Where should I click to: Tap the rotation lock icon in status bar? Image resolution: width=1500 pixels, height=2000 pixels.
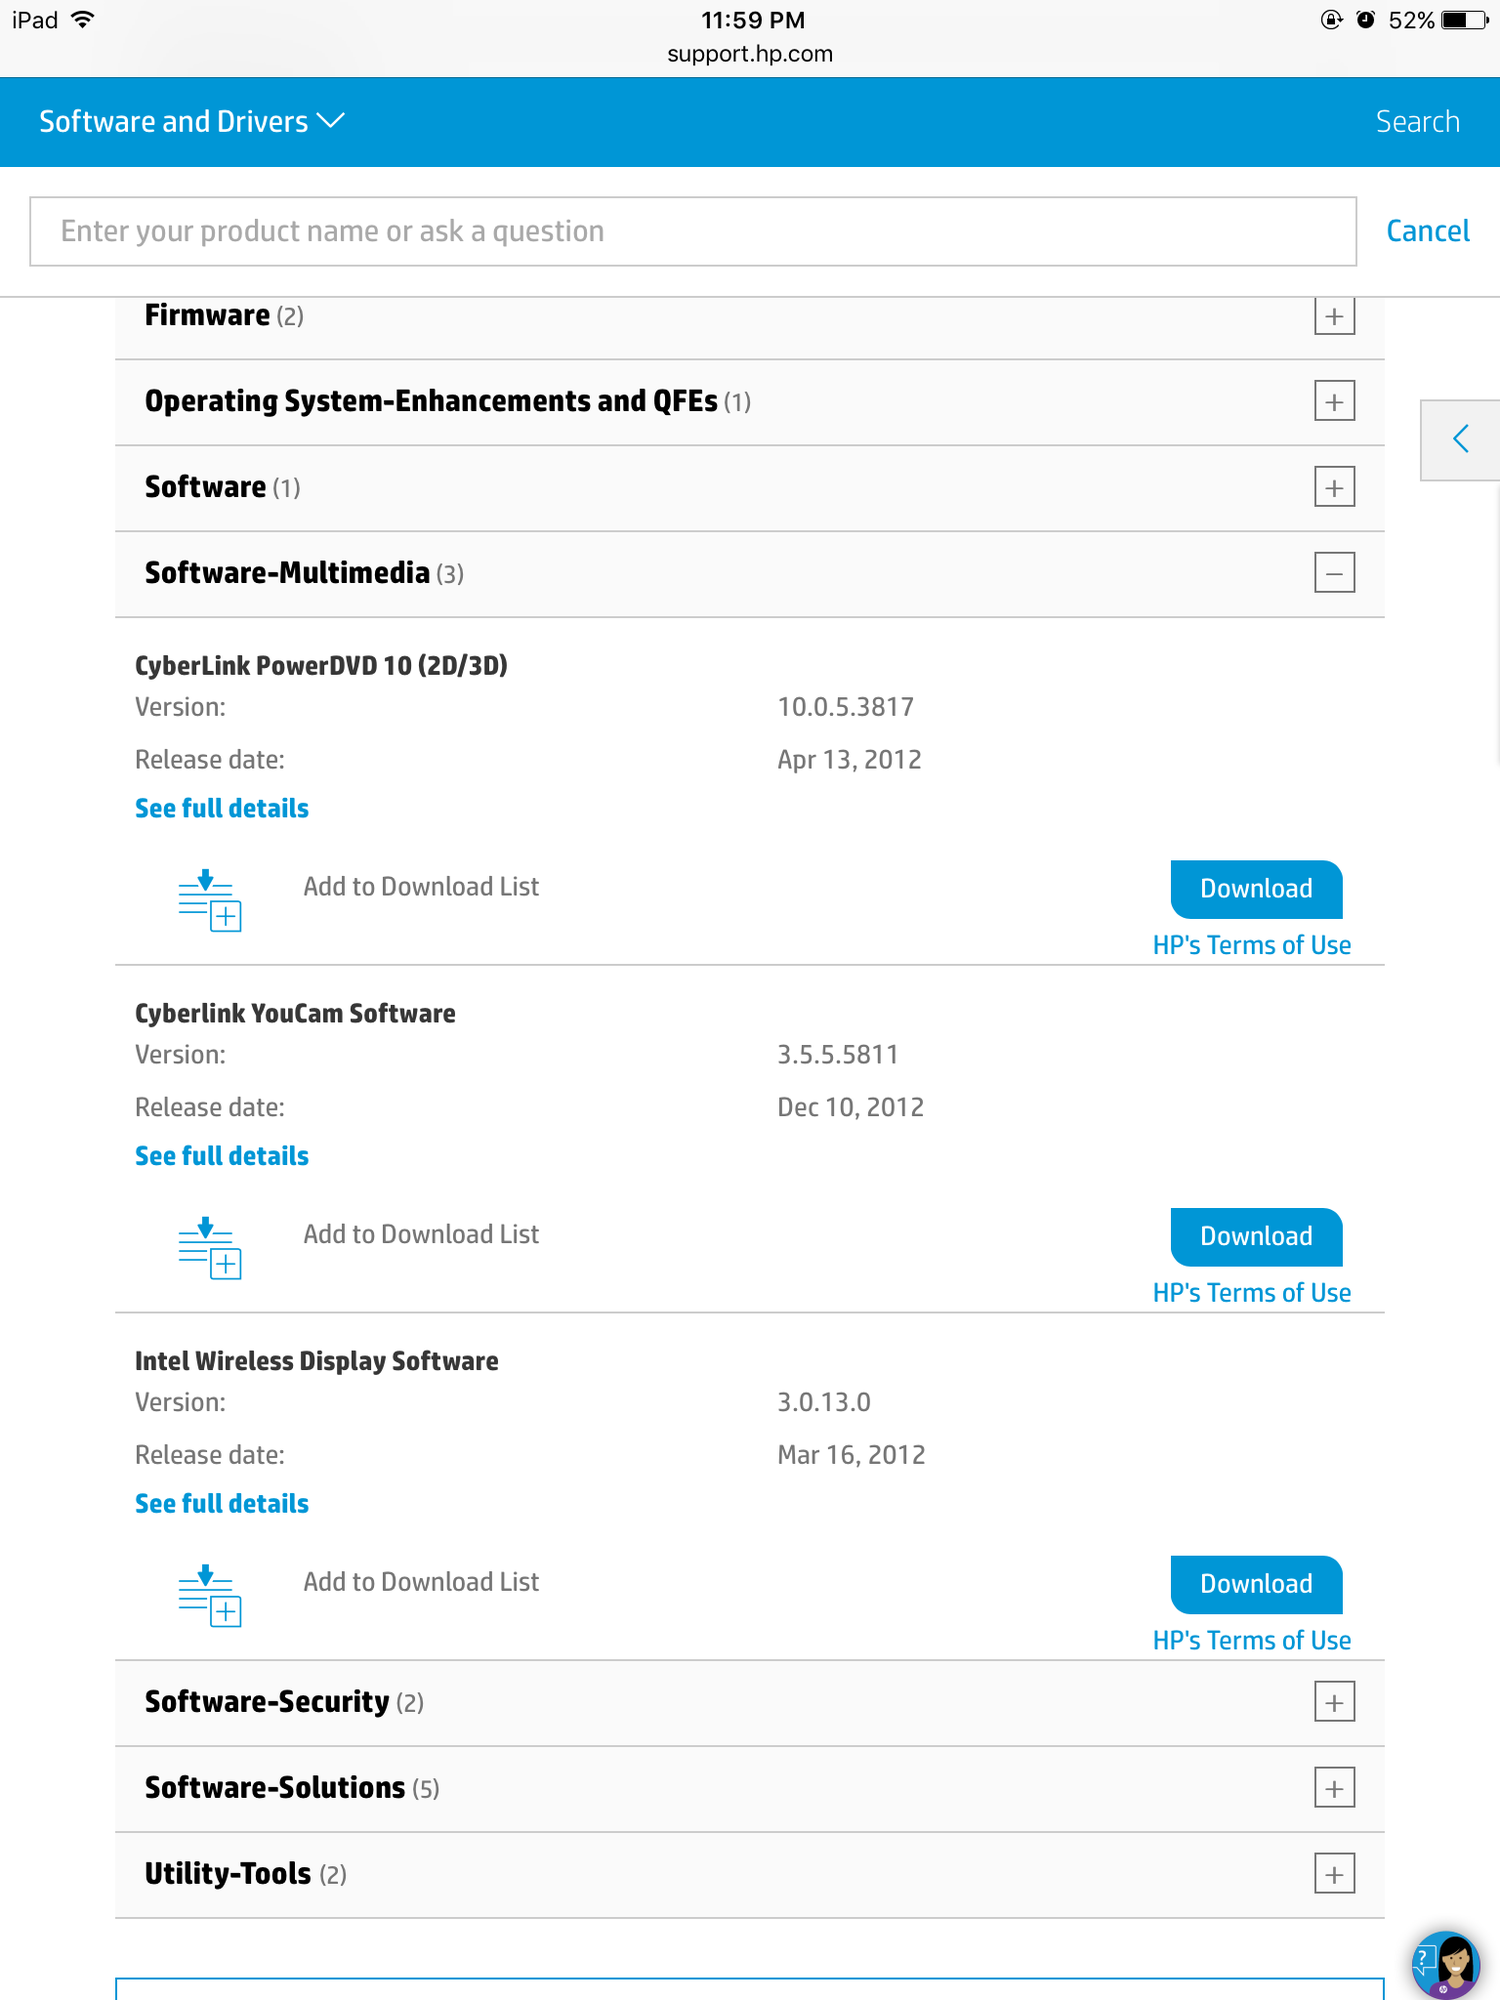tap(1328, 19)
